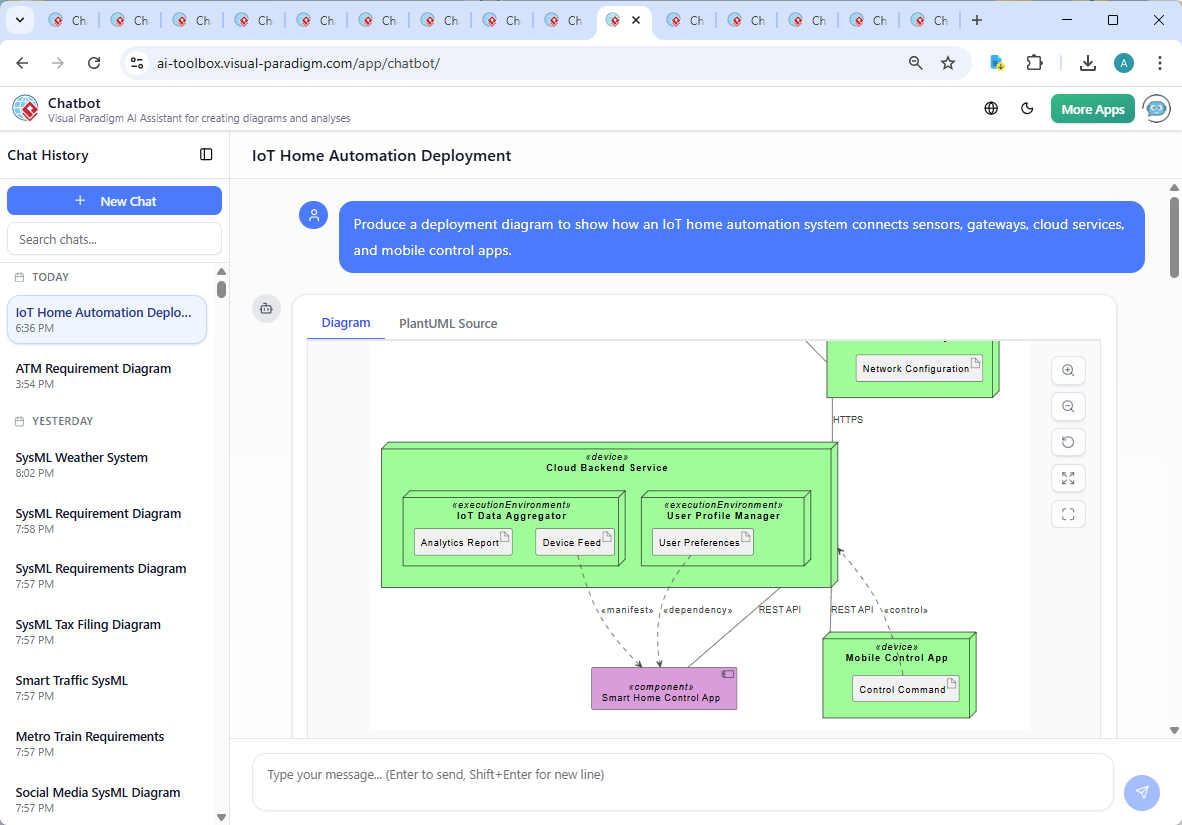Toggle dark mode with moon icon
1182x825 pixels.
pos(1027,109)
